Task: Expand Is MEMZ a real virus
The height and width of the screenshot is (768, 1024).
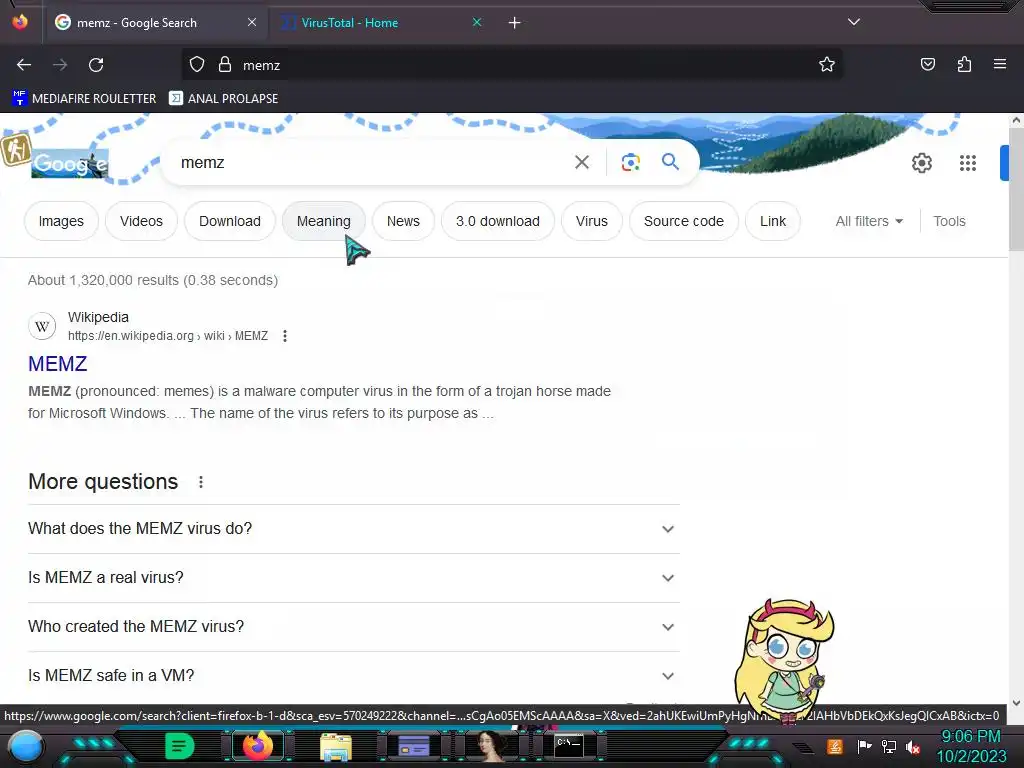Action: click(x=353, y=578)
